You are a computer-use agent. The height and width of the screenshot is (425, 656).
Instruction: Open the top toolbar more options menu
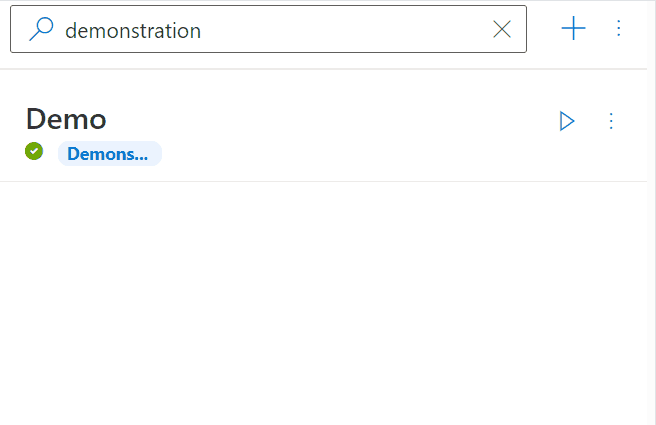click(618, 29)
